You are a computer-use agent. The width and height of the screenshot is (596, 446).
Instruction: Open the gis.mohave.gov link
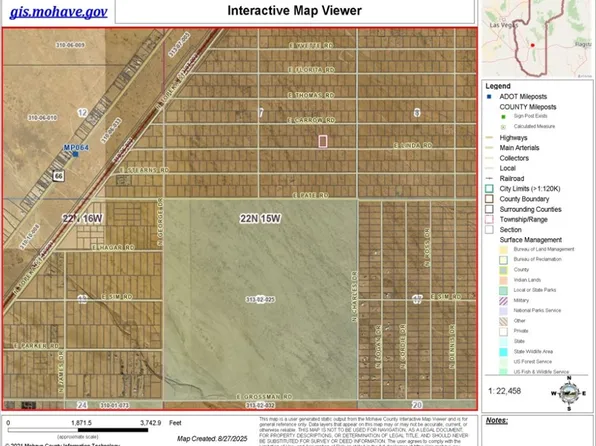pos(59,12)
